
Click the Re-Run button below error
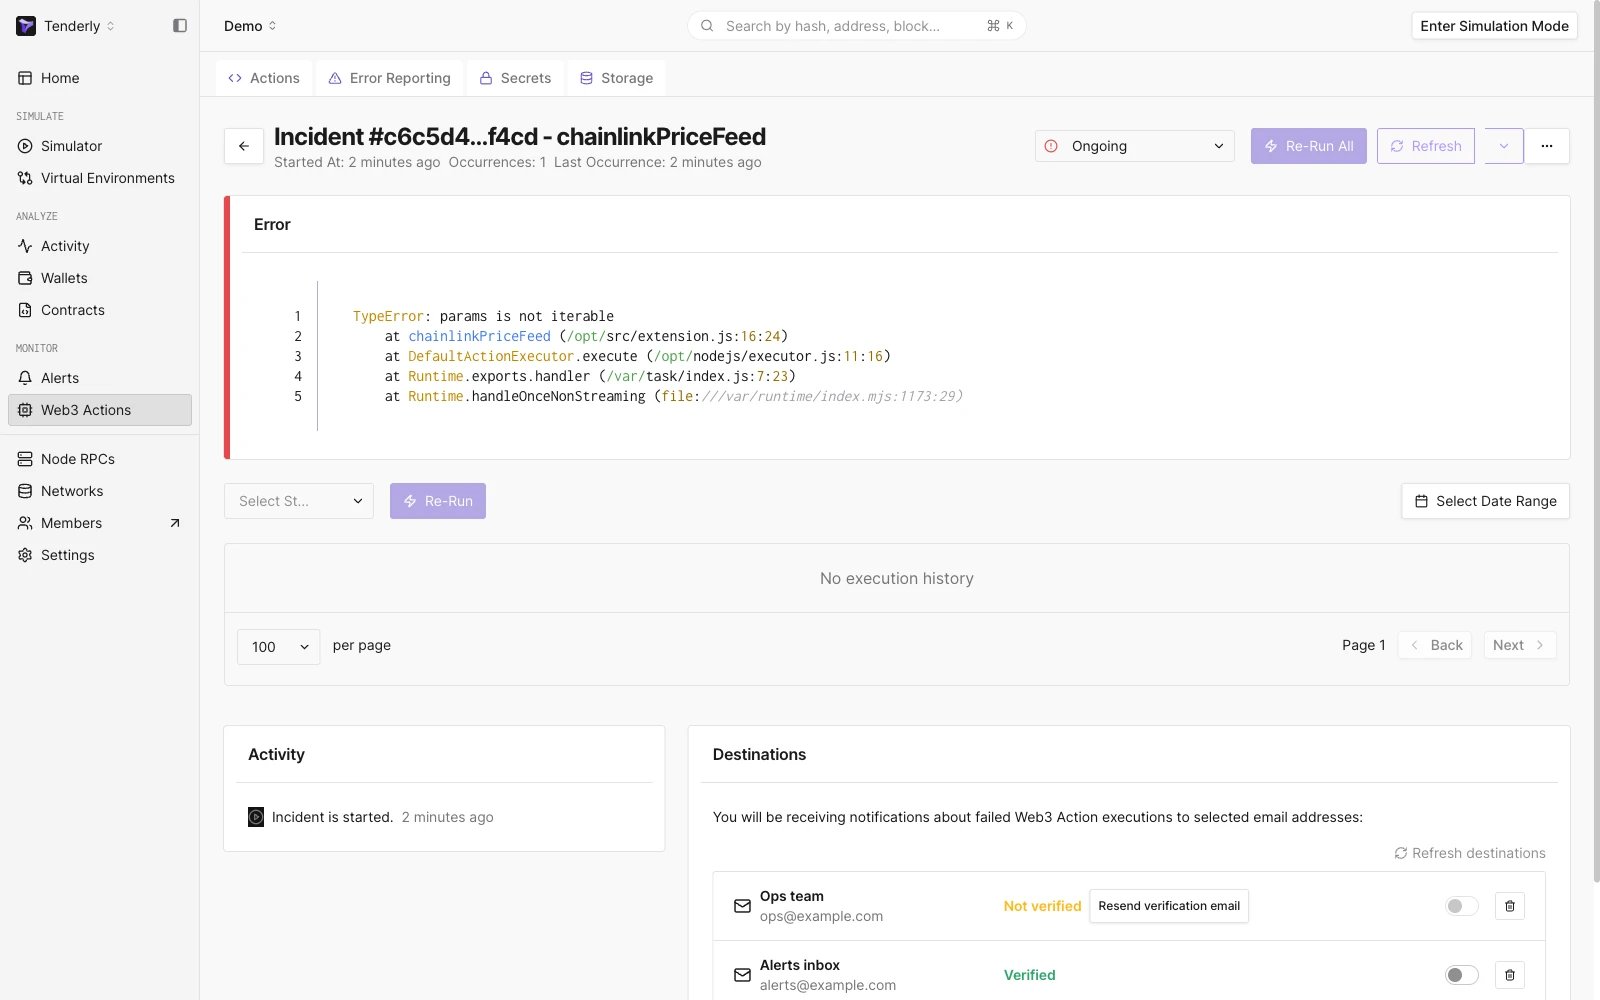coord(438,501)
